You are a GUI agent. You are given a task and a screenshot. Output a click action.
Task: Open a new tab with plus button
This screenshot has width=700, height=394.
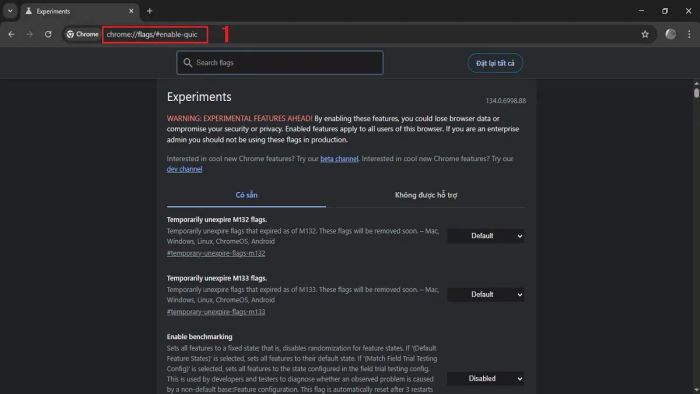pos(150,11)
